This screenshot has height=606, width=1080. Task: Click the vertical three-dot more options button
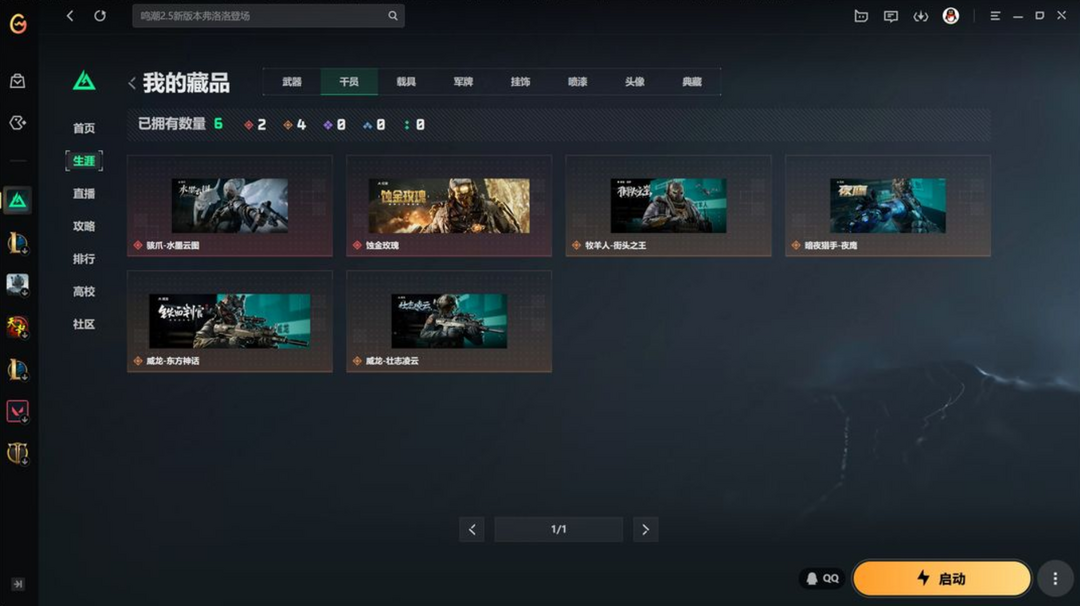point(1055,578)
